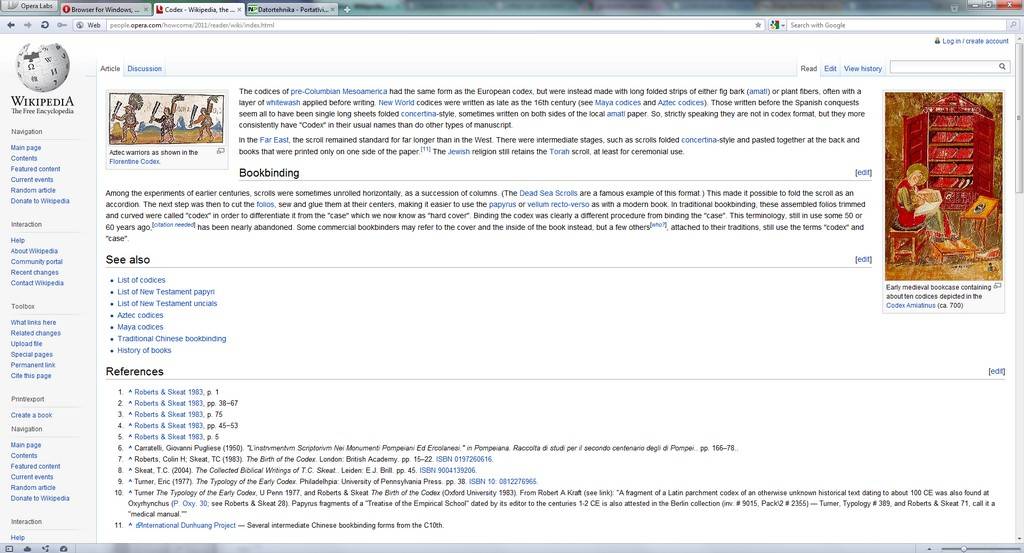Enlarge the Aztec warriors image thumbnail icon

click(220, 151)
